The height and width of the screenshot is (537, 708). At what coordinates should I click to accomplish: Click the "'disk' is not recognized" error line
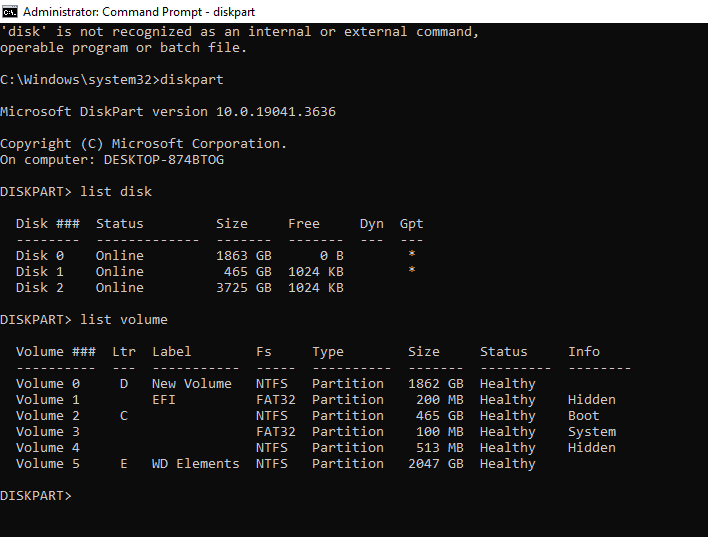click(x=239, y=32)
